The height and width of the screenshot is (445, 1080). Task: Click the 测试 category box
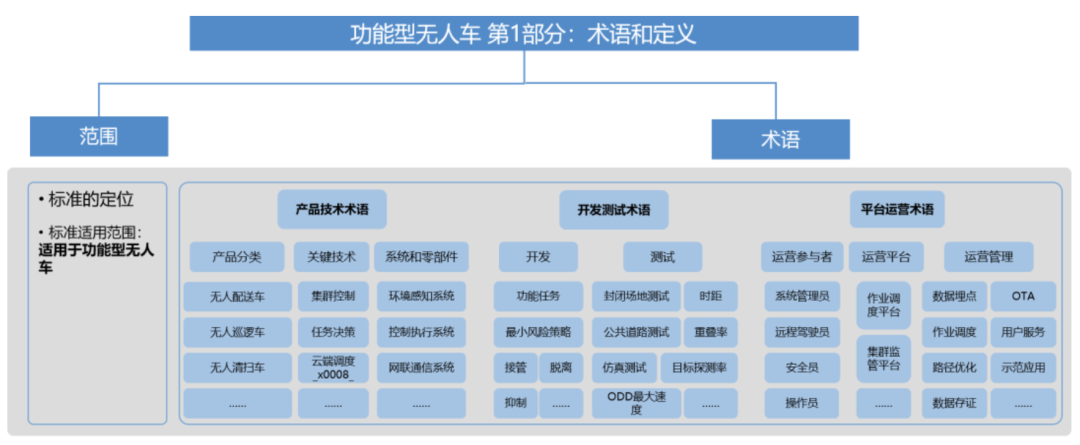(x=663, y=257)
